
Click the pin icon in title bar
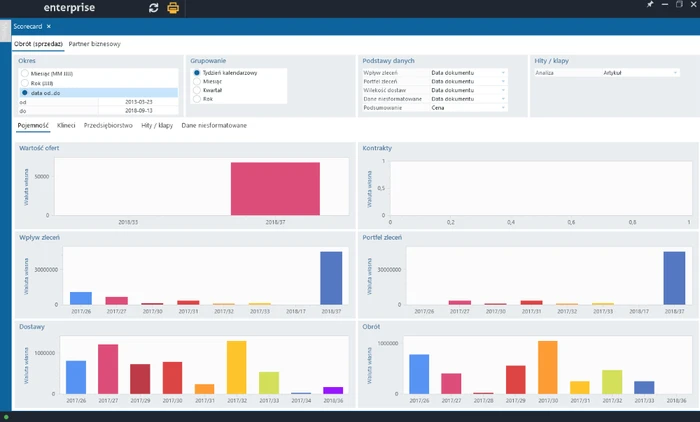pos(650,5)
